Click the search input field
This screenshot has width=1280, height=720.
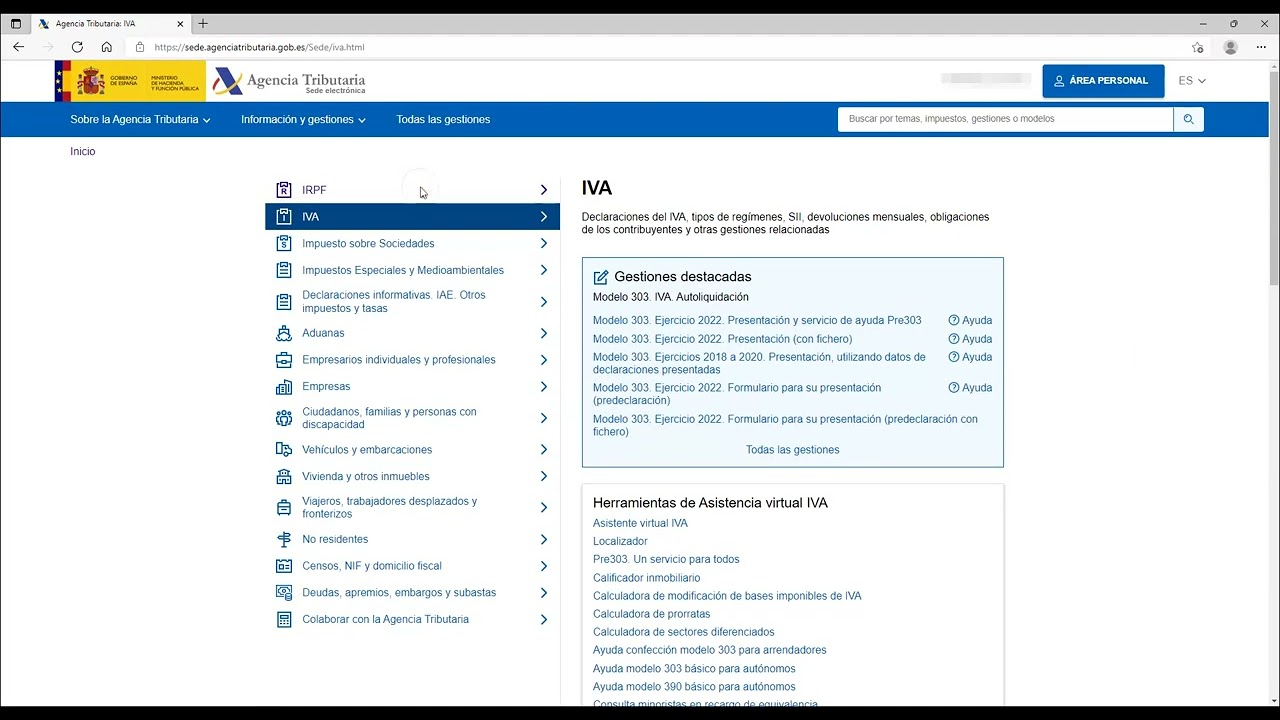(1005, 119)
